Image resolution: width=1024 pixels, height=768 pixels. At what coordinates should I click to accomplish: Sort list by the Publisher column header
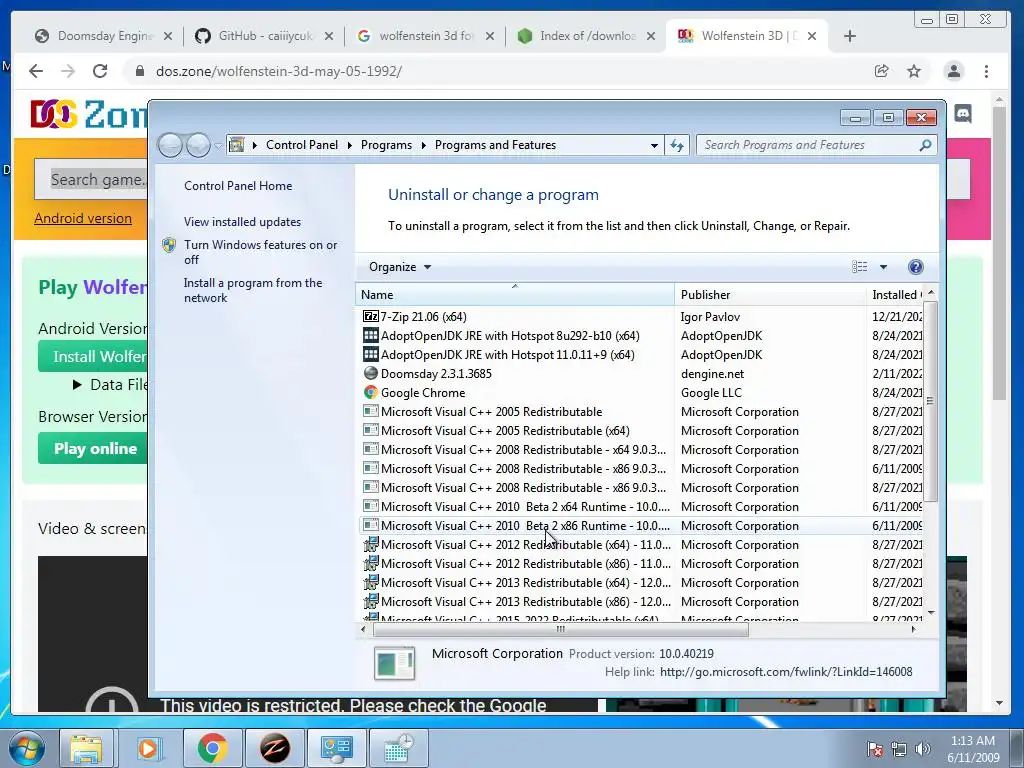pyautogui.click(x=770, y=295)
